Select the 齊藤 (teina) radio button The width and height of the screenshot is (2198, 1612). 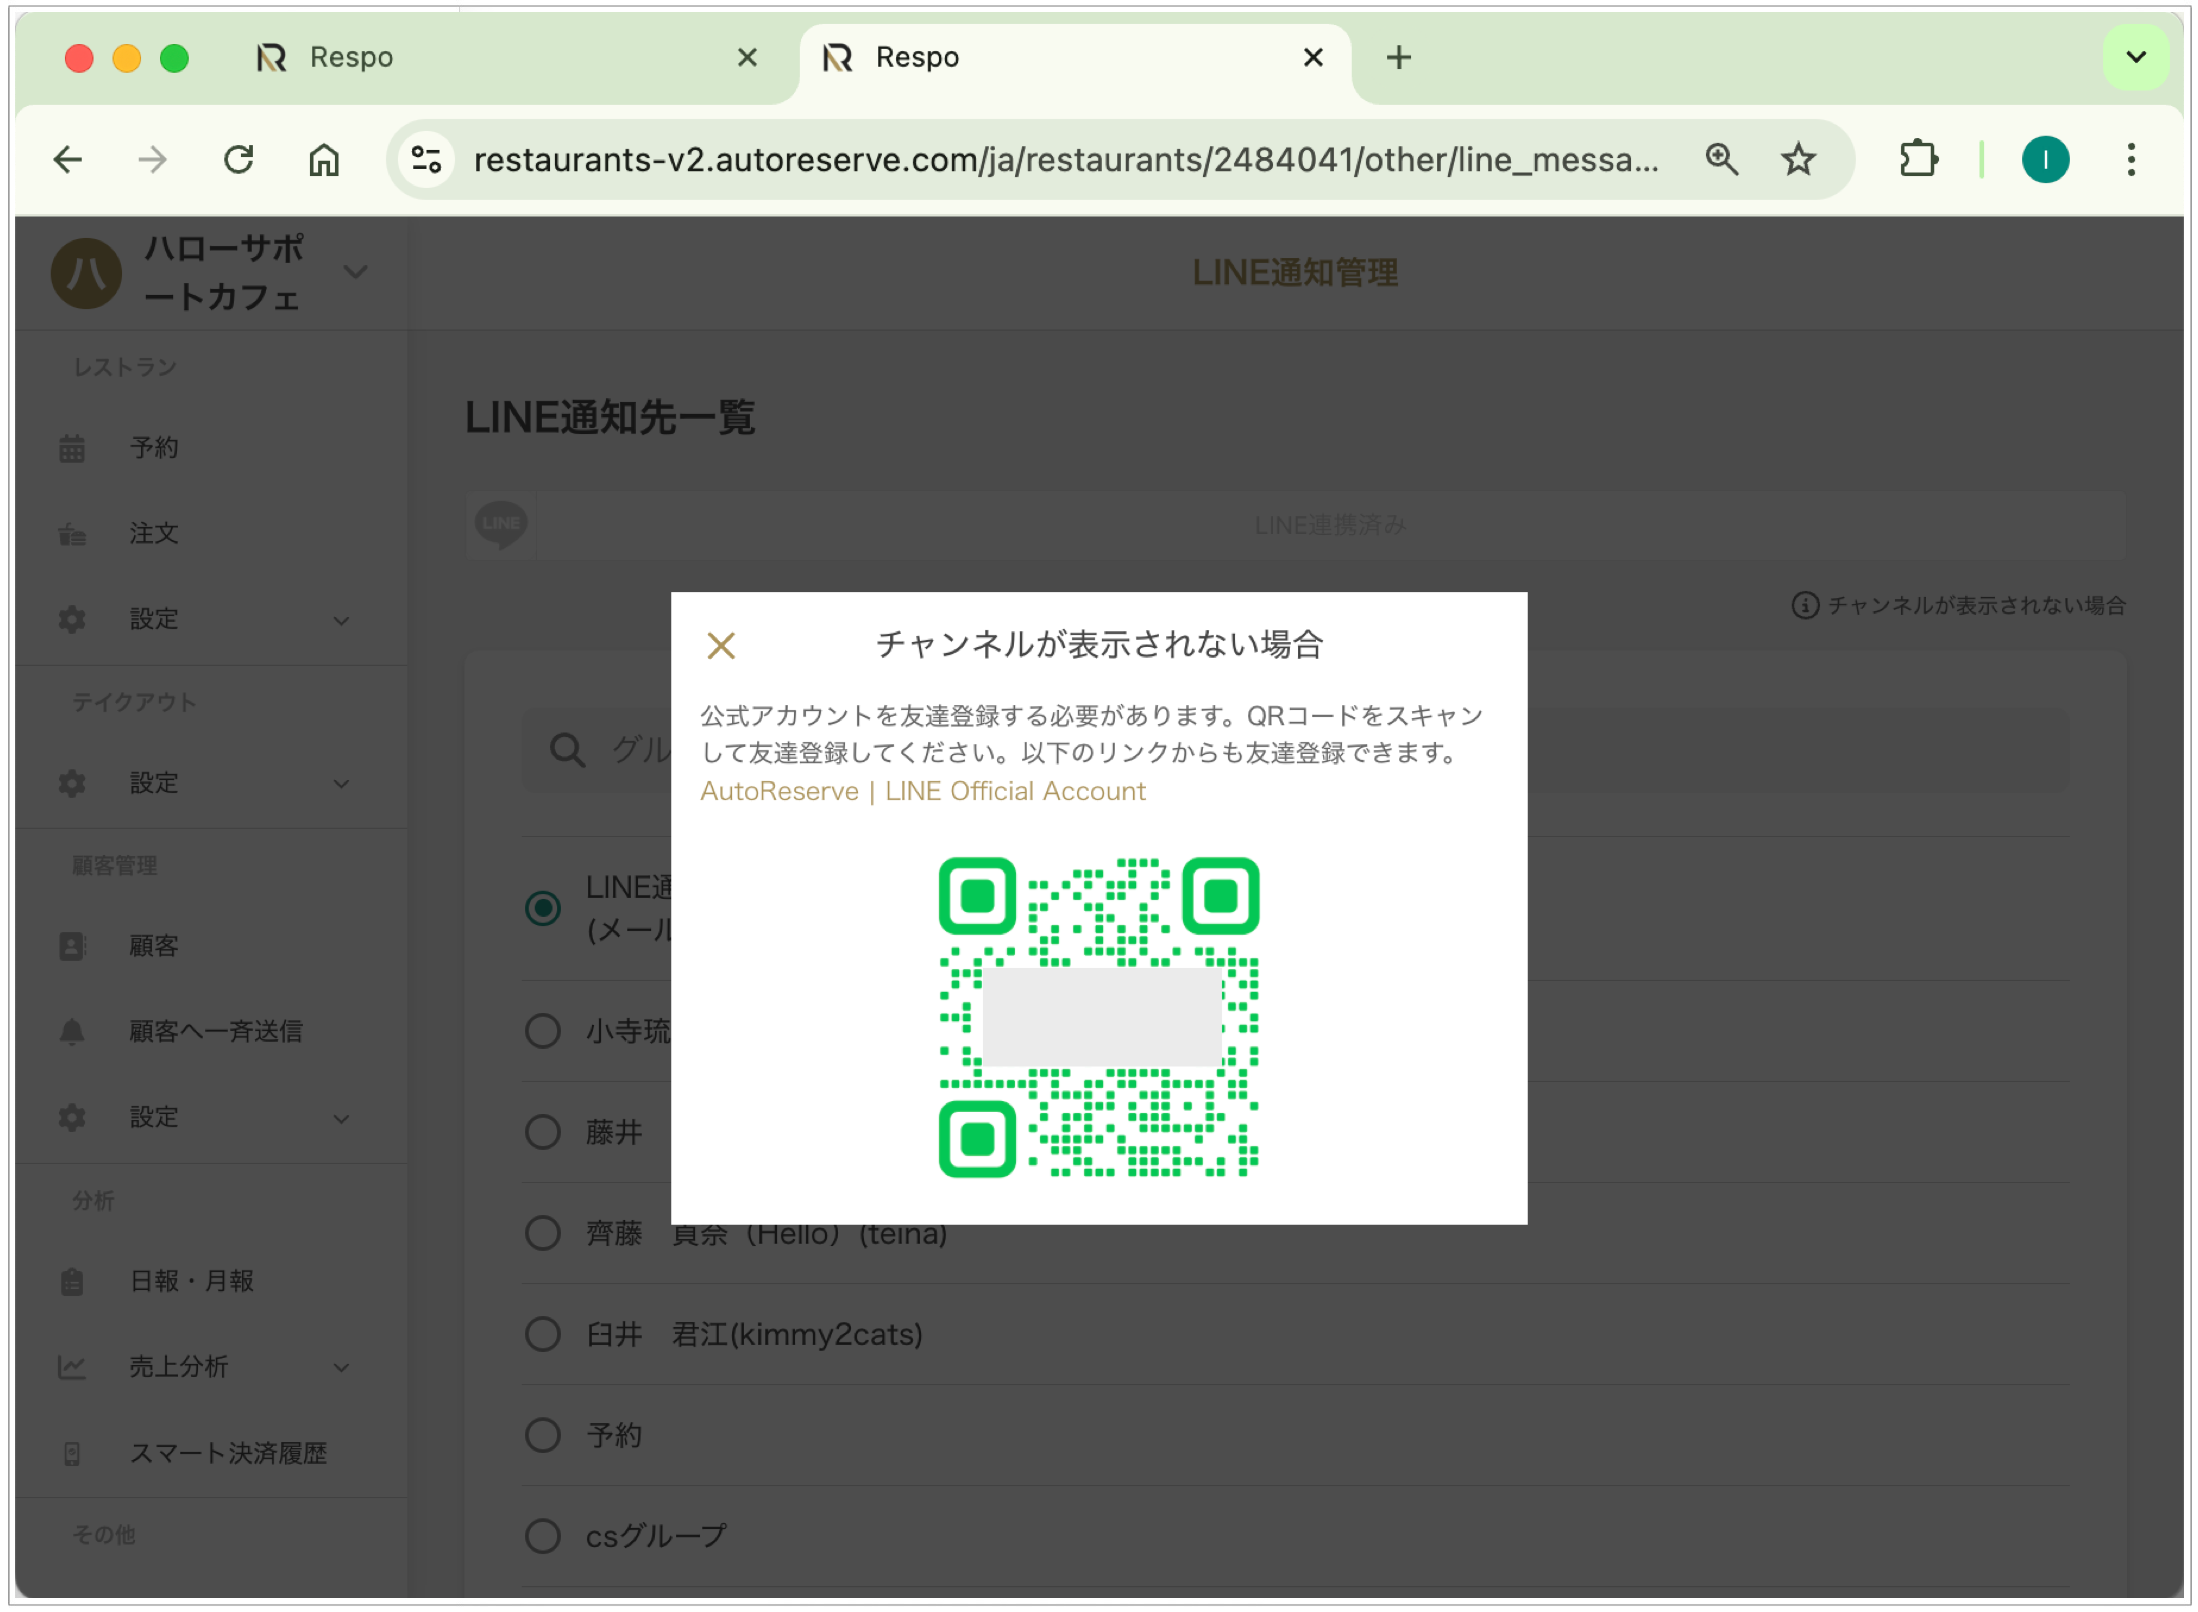(x=543, y=1233)
